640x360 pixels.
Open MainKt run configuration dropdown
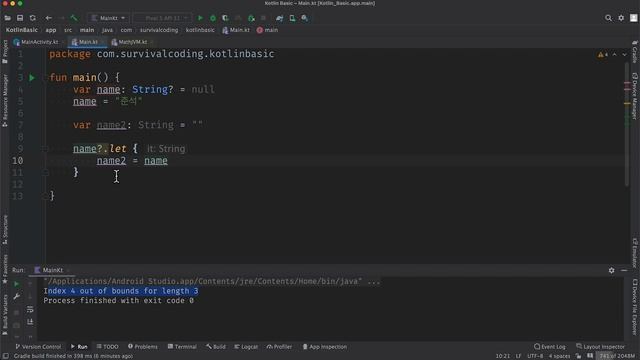click(x=109, y=18)
